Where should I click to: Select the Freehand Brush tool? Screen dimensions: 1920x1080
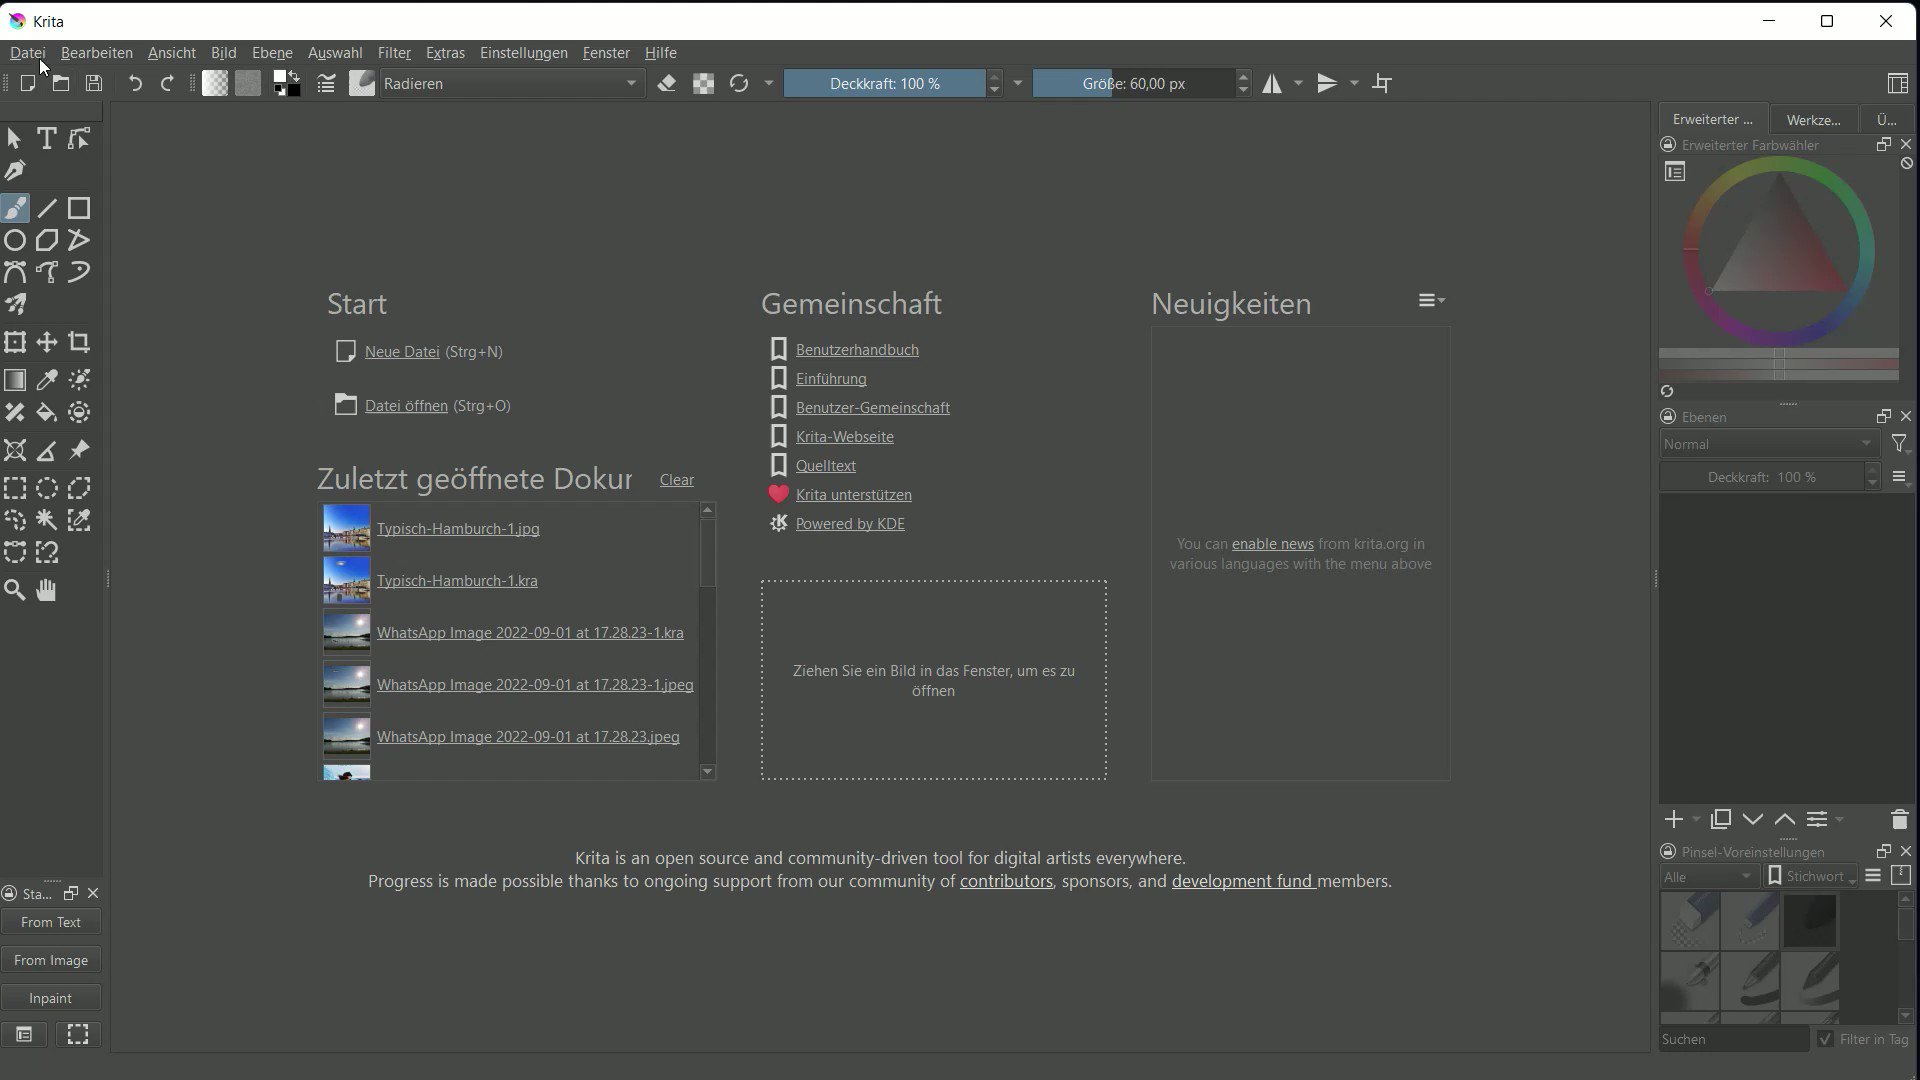click(15, 208)
